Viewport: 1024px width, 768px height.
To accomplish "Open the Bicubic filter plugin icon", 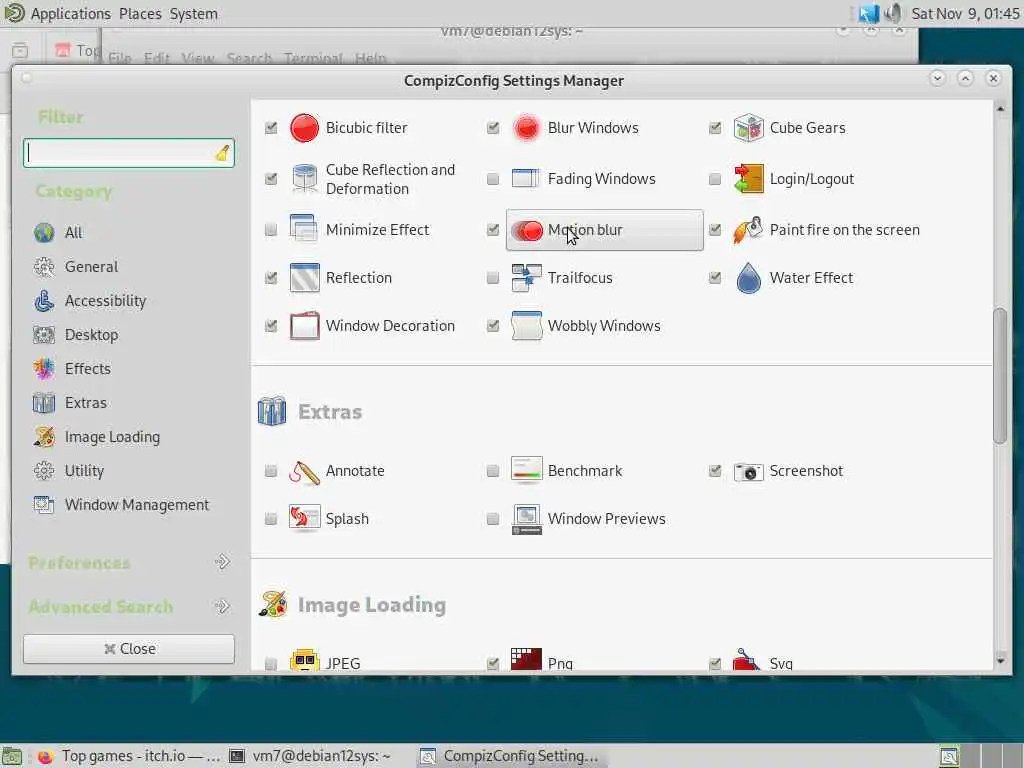I will tap(304, 128).
